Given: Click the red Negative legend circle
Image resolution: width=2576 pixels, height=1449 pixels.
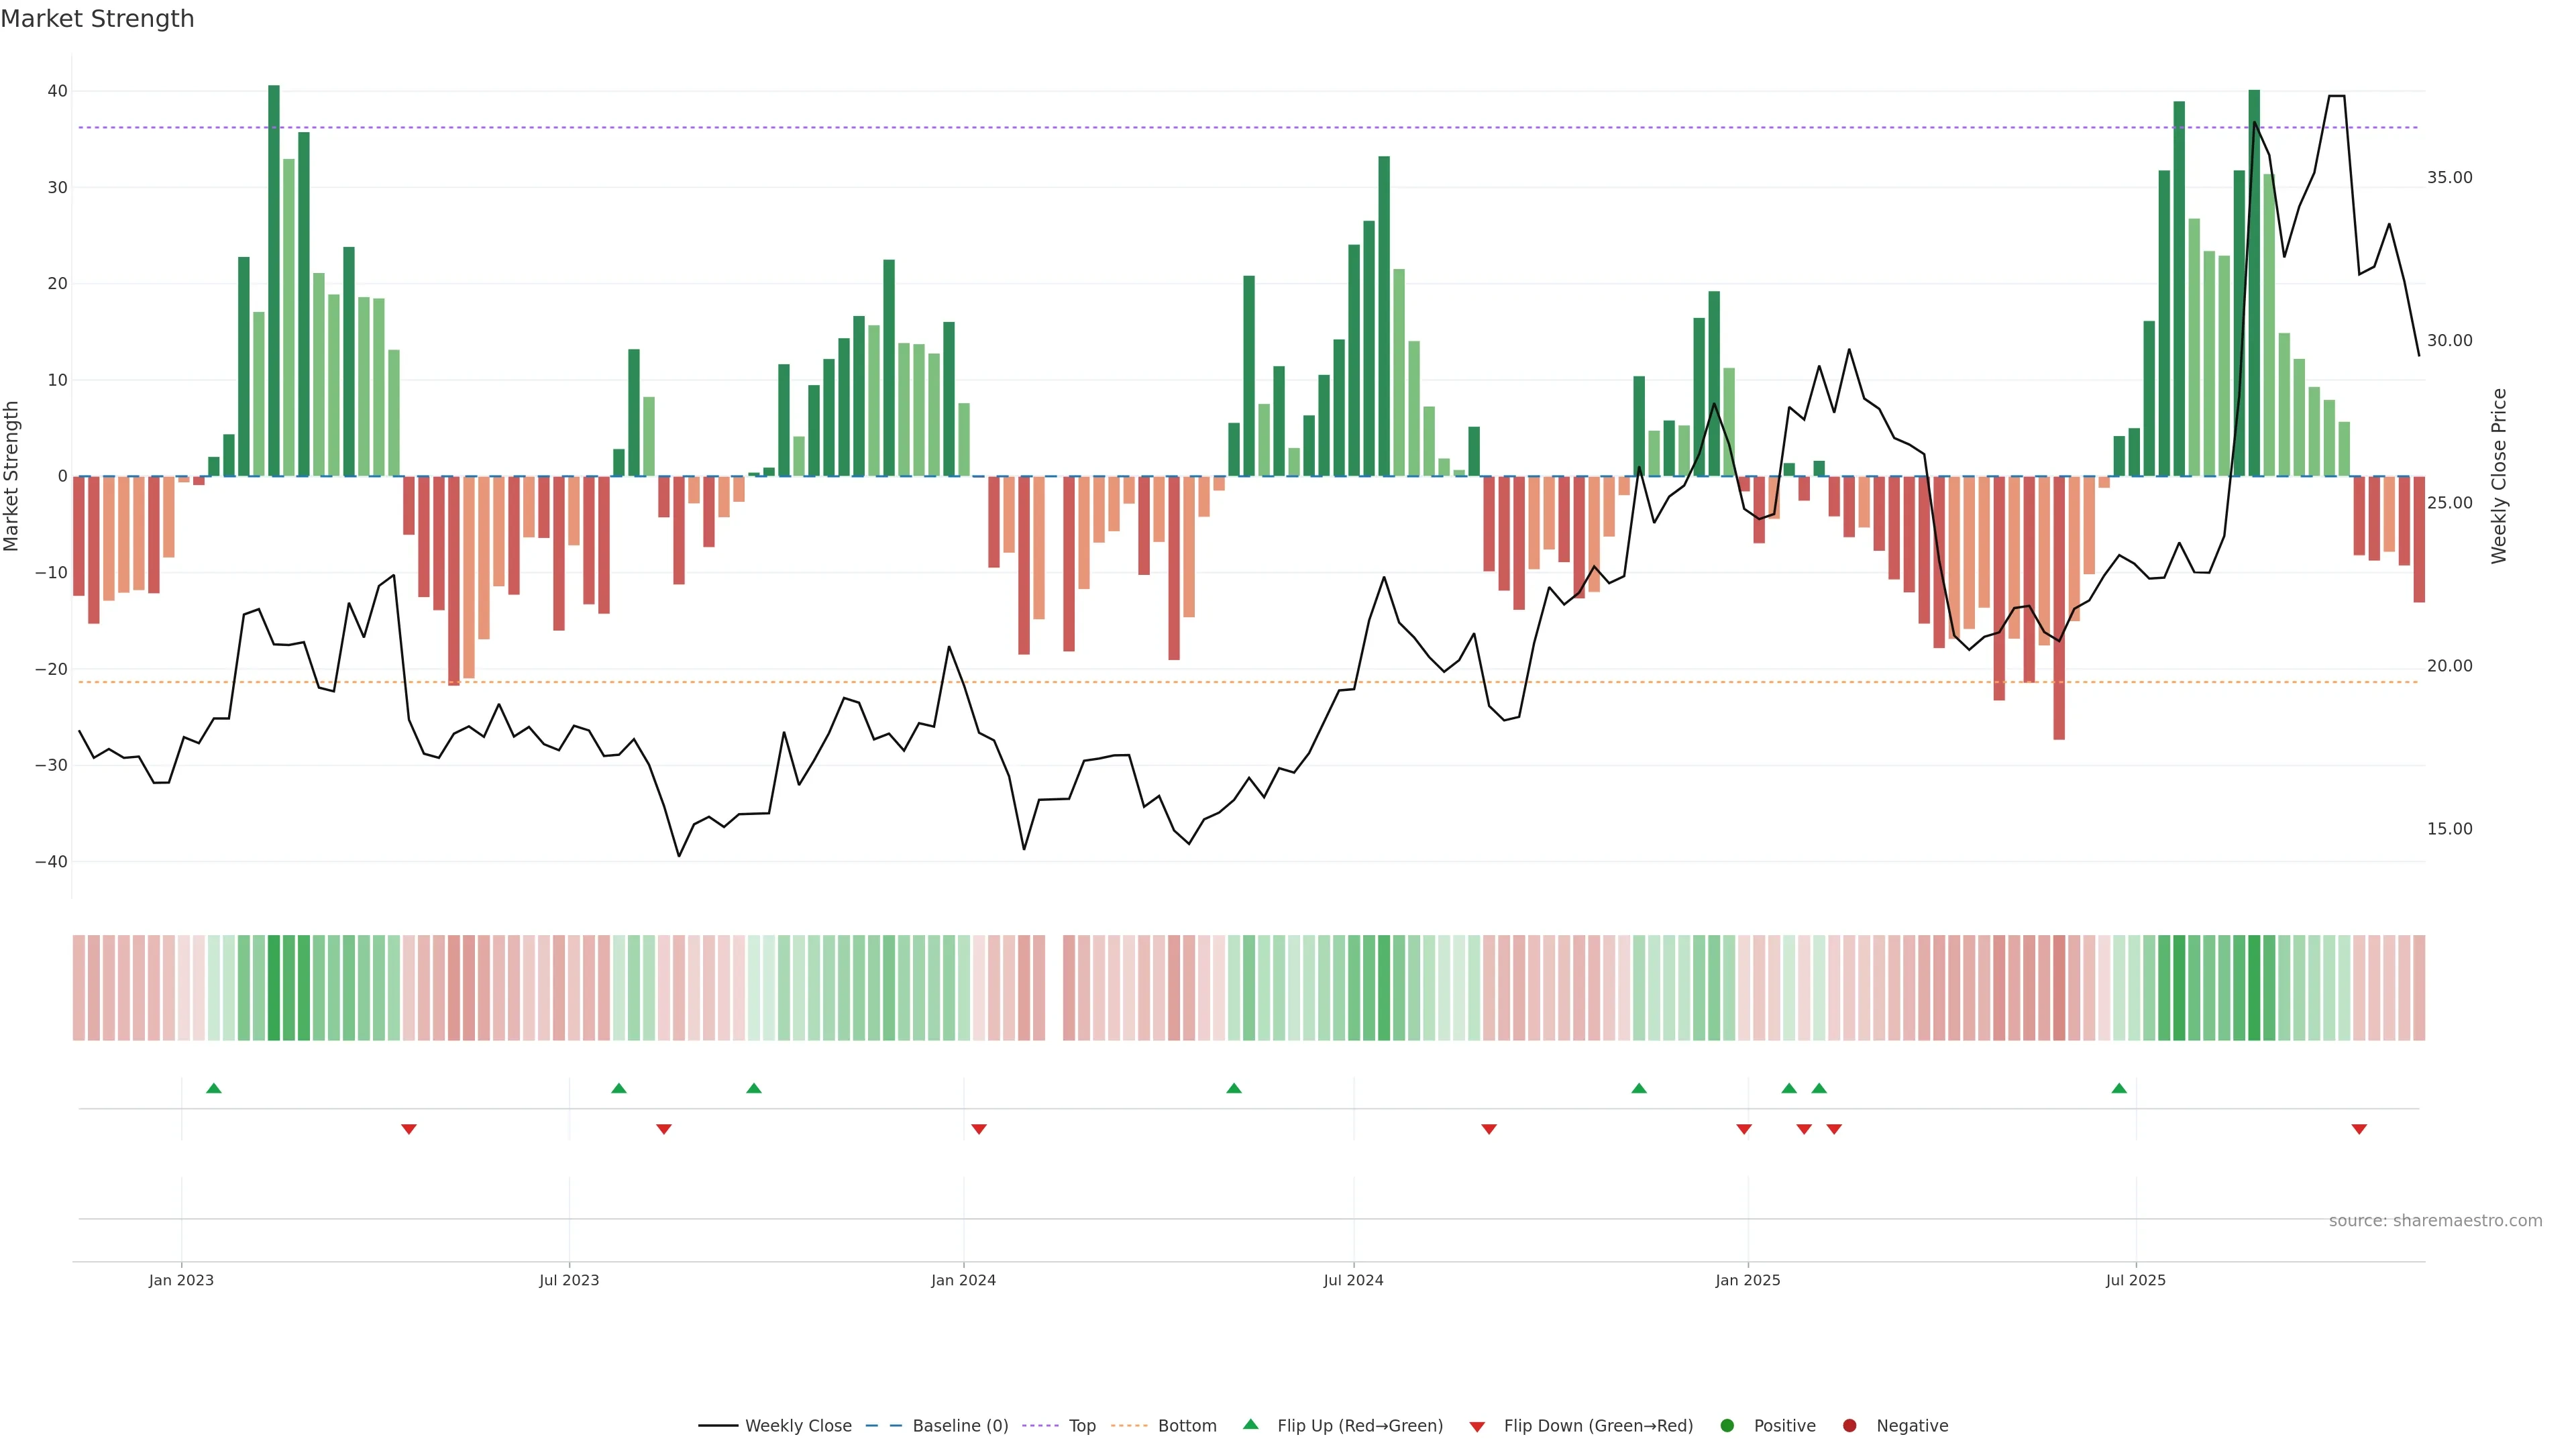Looking at the screenshot, I should click(1849, 1426).
